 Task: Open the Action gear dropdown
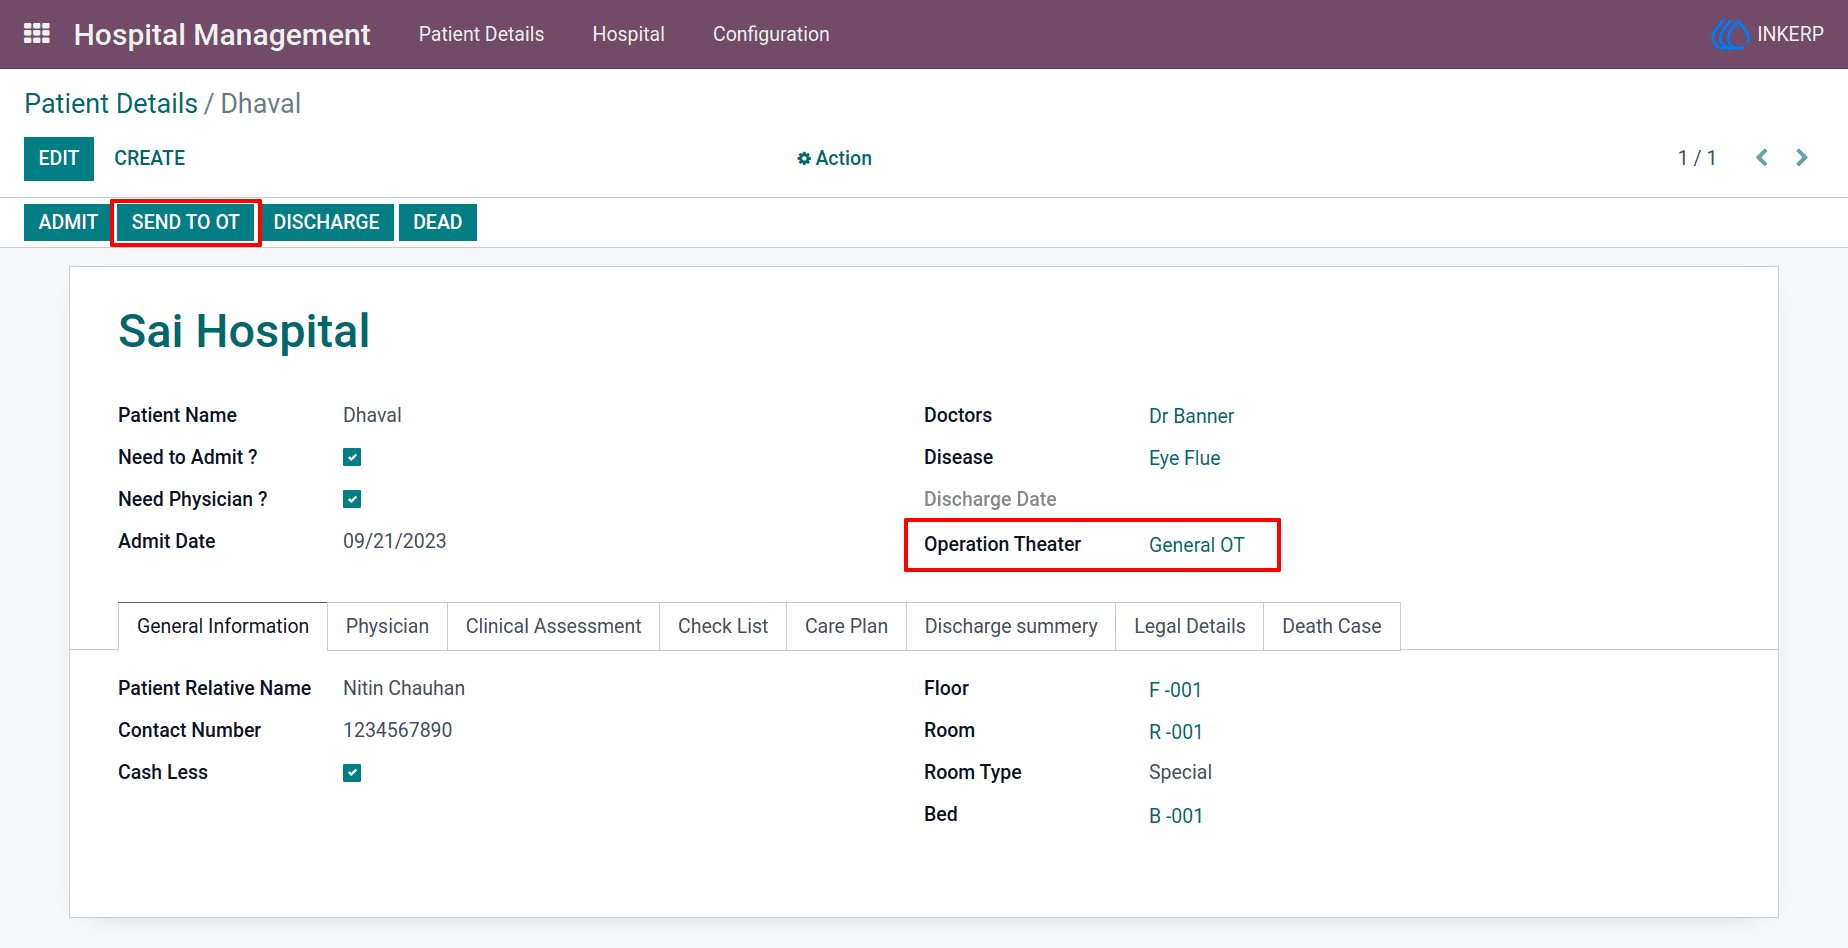[834, 158]
